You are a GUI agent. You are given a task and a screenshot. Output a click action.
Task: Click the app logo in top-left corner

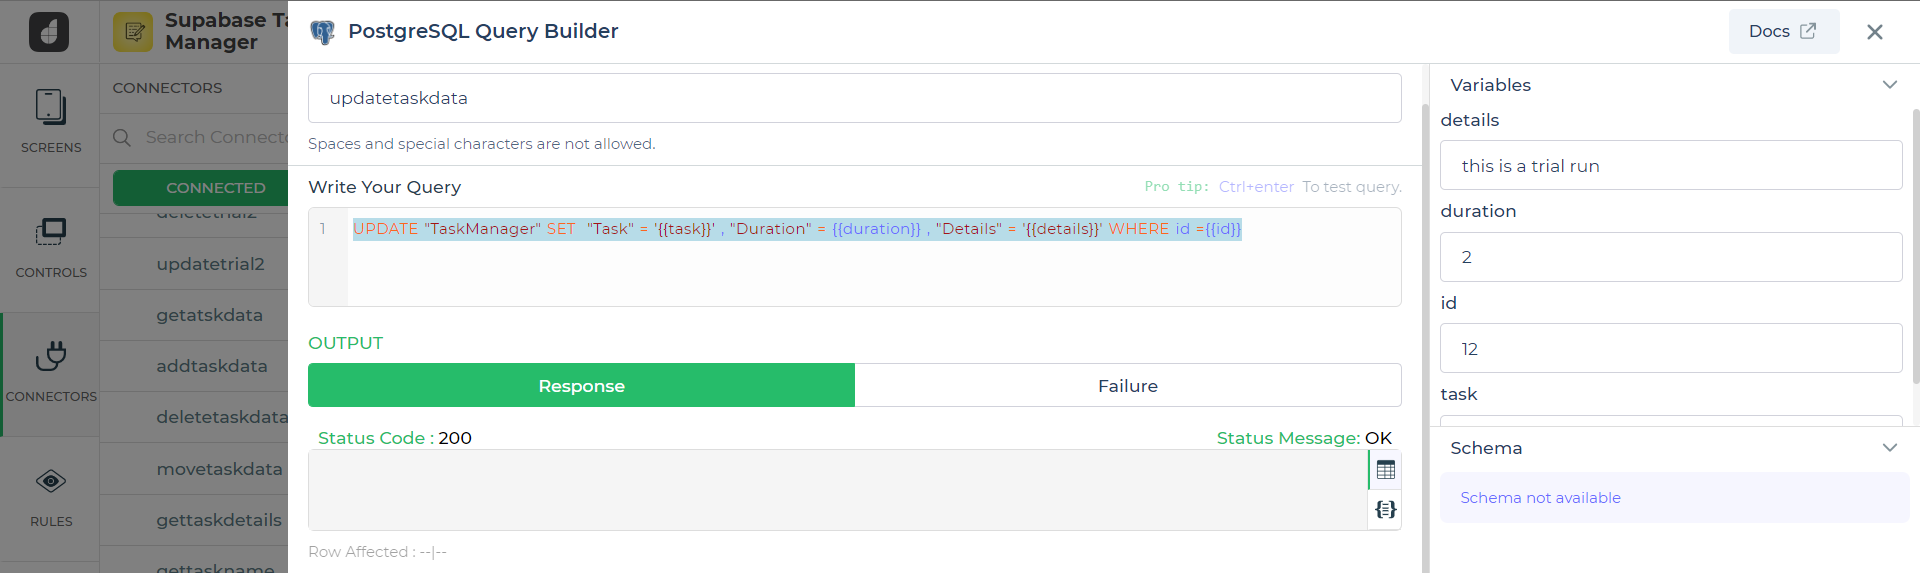pos(49,32)
